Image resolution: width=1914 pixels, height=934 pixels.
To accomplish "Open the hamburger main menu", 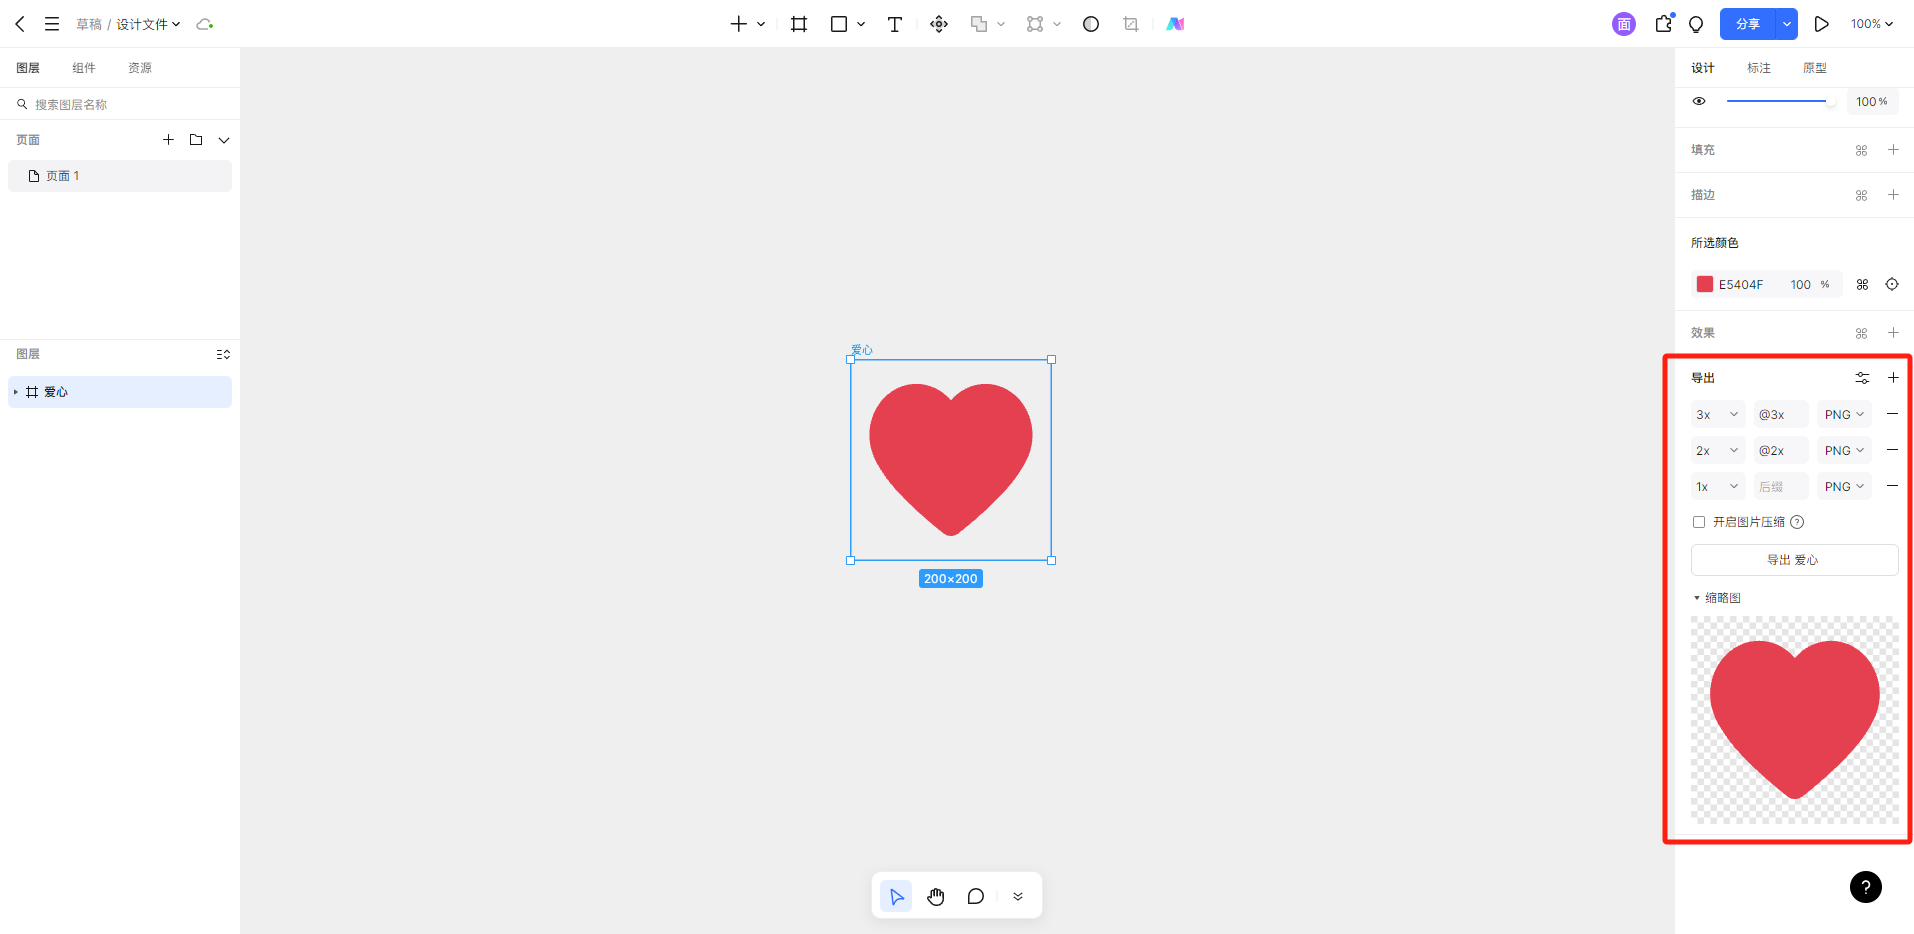I will [52, 24].
